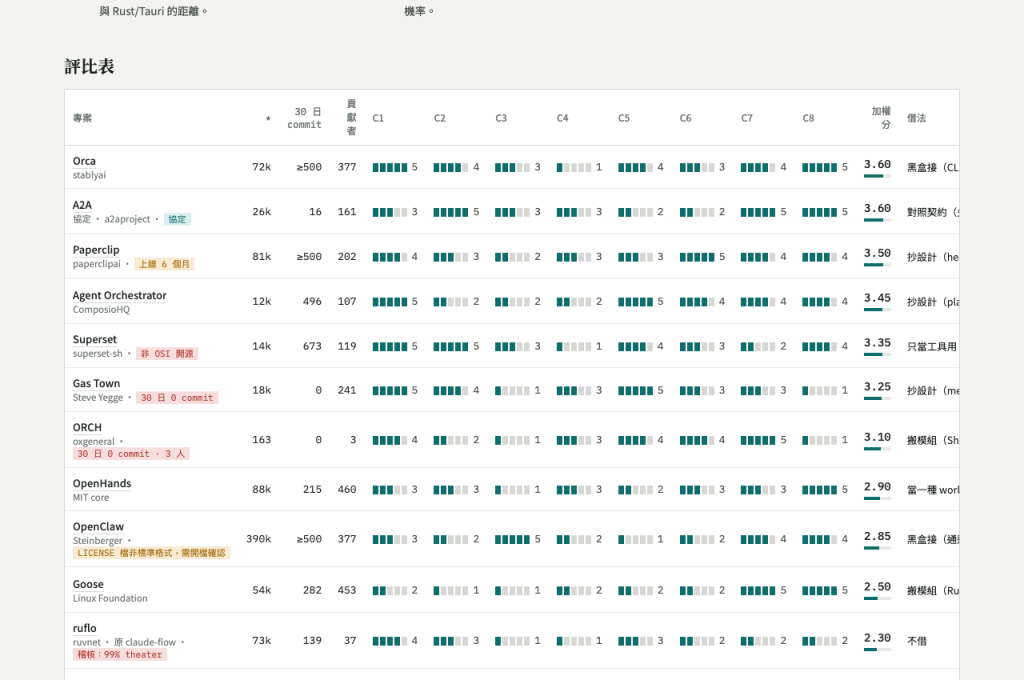Click the C7 column header
This screenshot has width=1024, height=680.
coord(746,118)
